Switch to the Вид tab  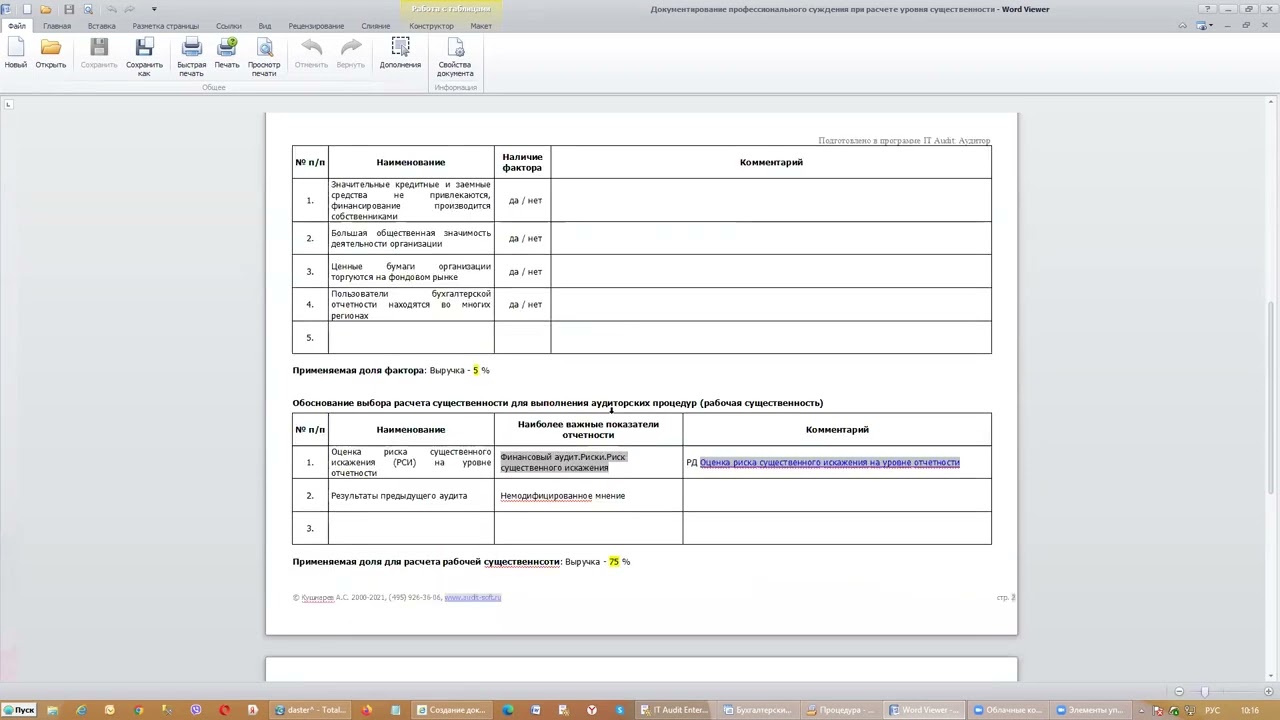click(265, 26)
